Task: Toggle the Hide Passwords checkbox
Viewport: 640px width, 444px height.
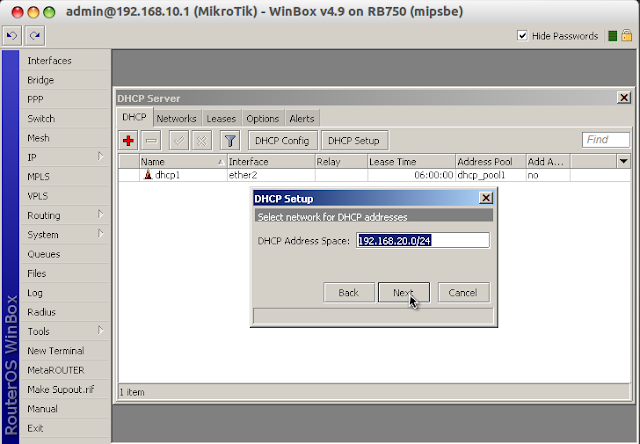Action: [522, 36]
